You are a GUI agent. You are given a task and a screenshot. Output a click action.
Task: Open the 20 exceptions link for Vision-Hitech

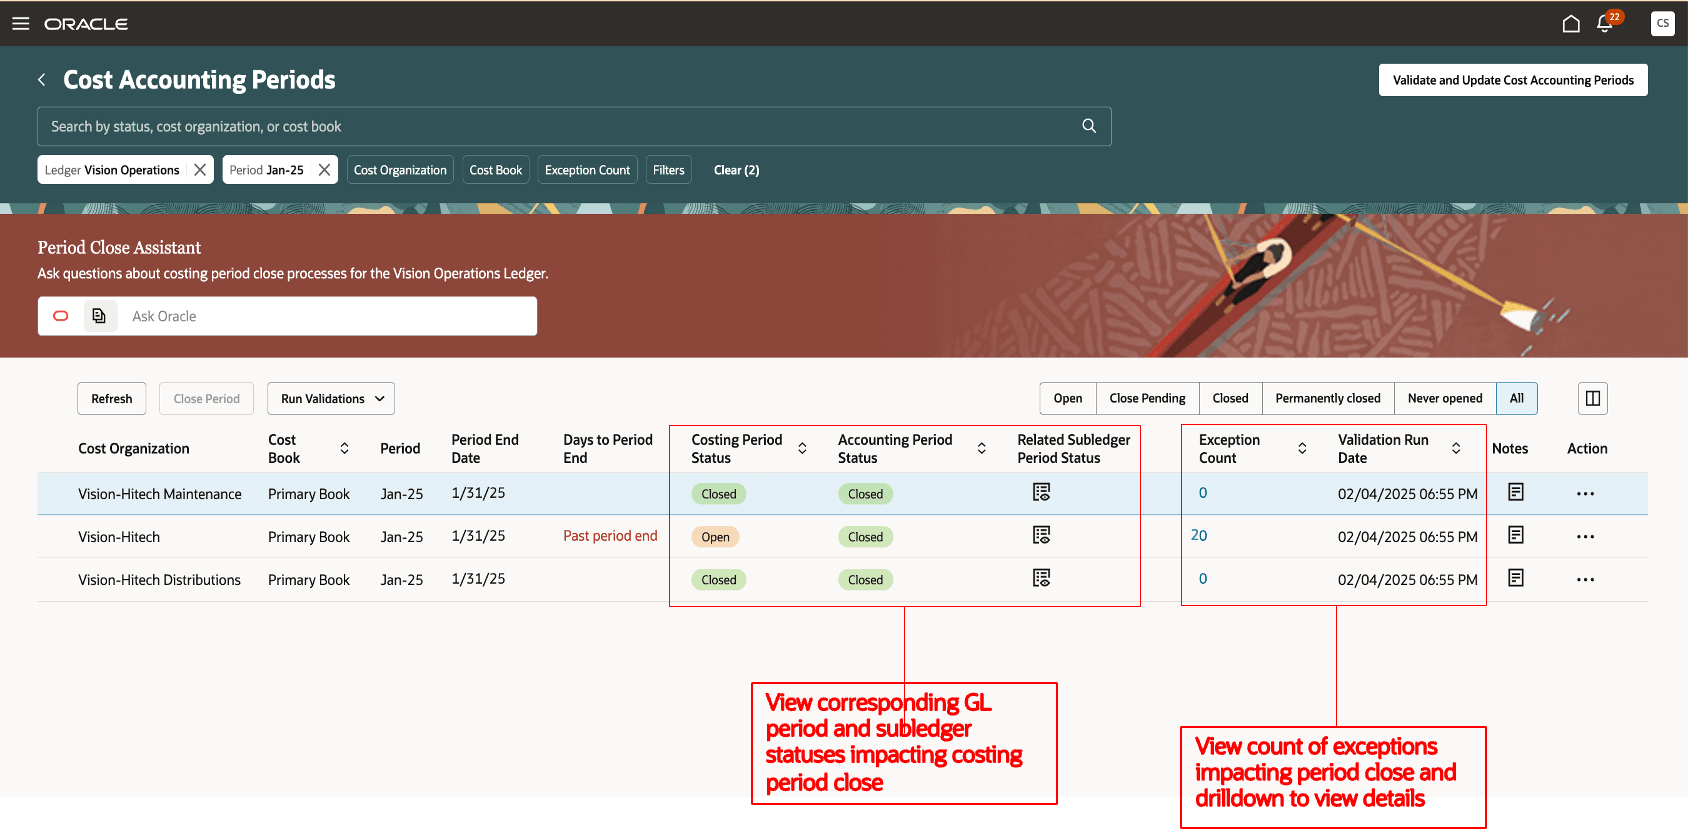pos(1199,536)
